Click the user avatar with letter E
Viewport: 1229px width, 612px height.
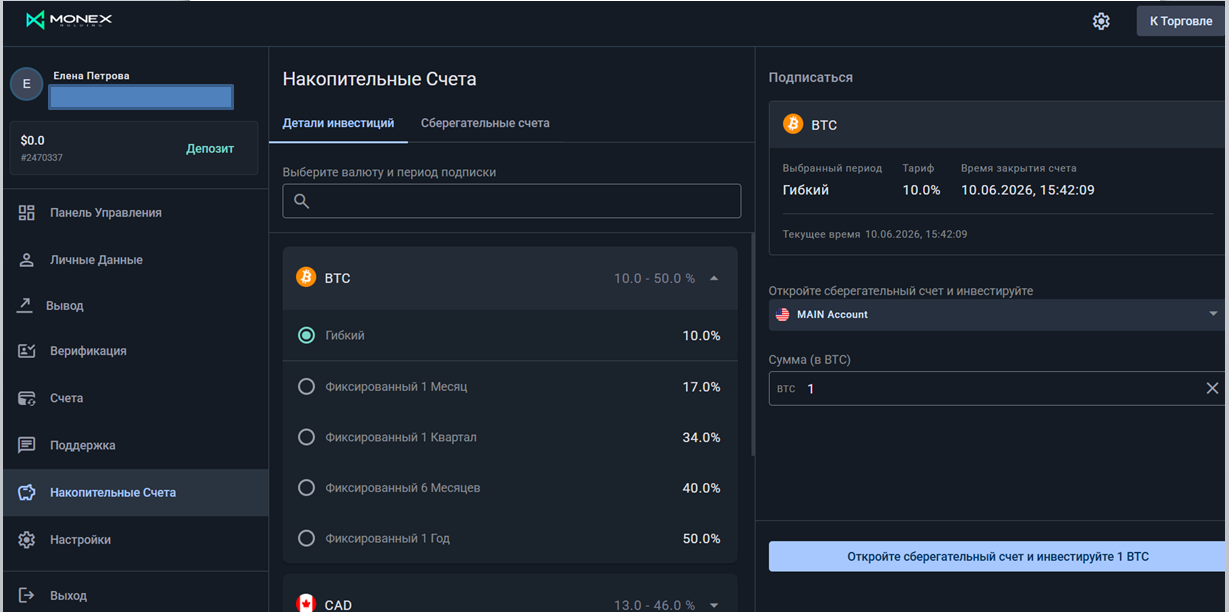click(26, 85)
